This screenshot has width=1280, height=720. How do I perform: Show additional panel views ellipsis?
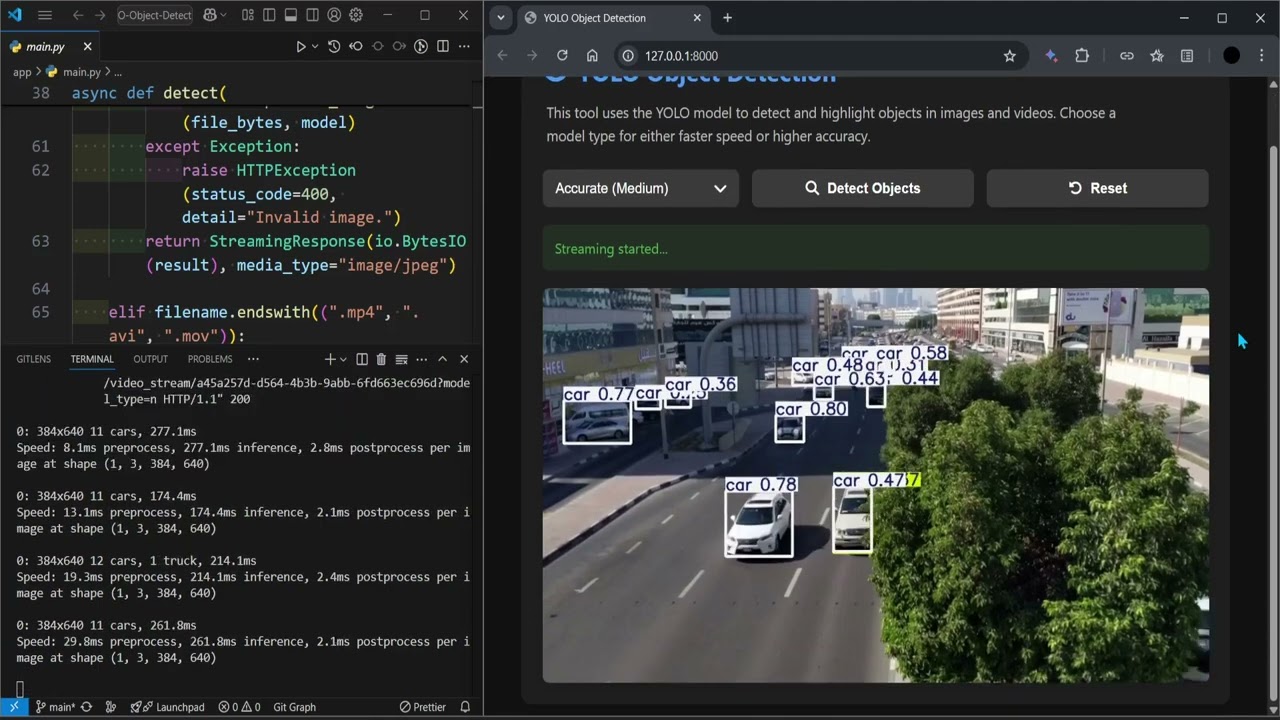[253, 359]
